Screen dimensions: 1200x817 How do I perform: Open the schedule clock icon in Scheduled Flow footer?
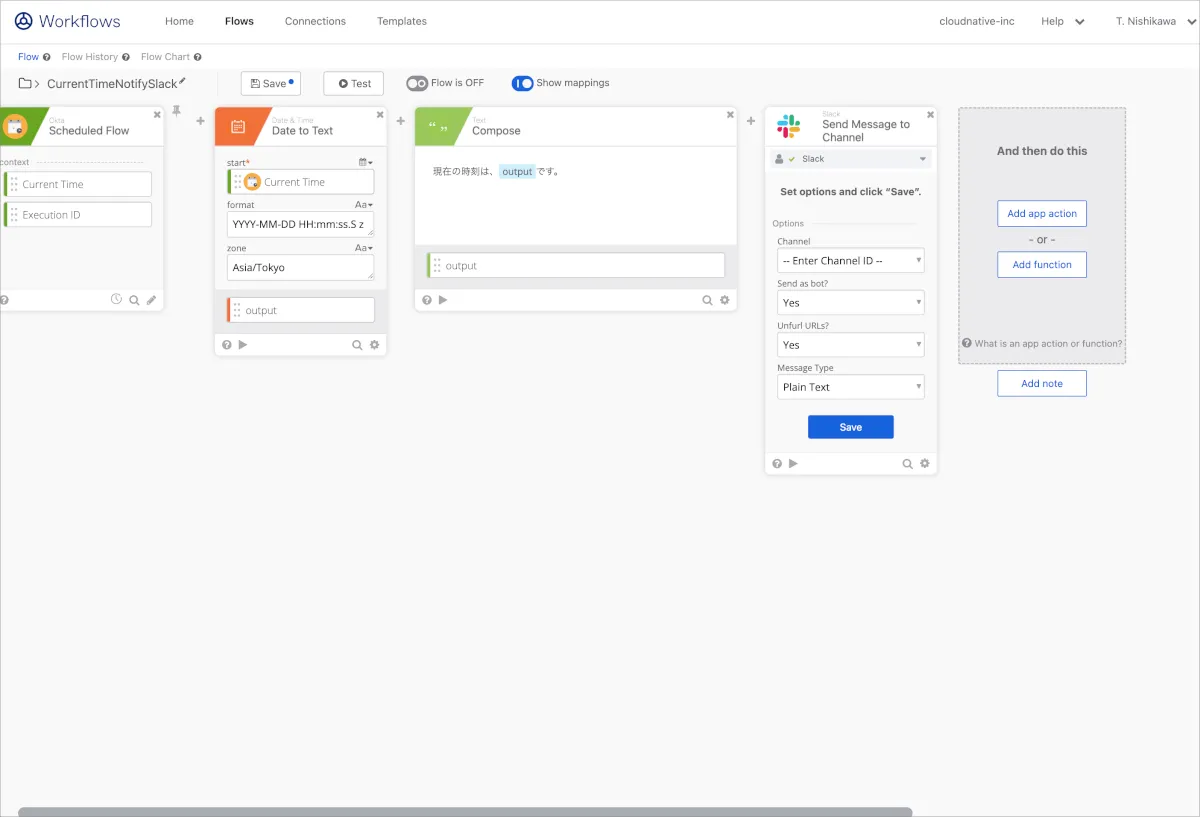pos(116,299)
